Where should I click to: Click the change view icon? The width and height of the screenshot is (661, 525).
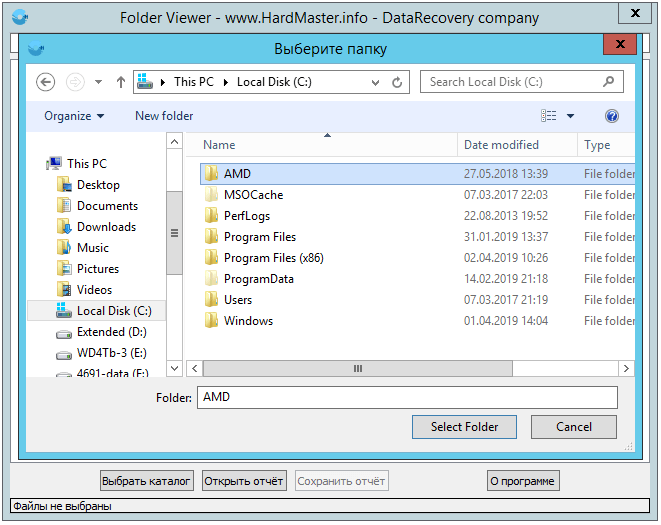[x=549, y=116]
